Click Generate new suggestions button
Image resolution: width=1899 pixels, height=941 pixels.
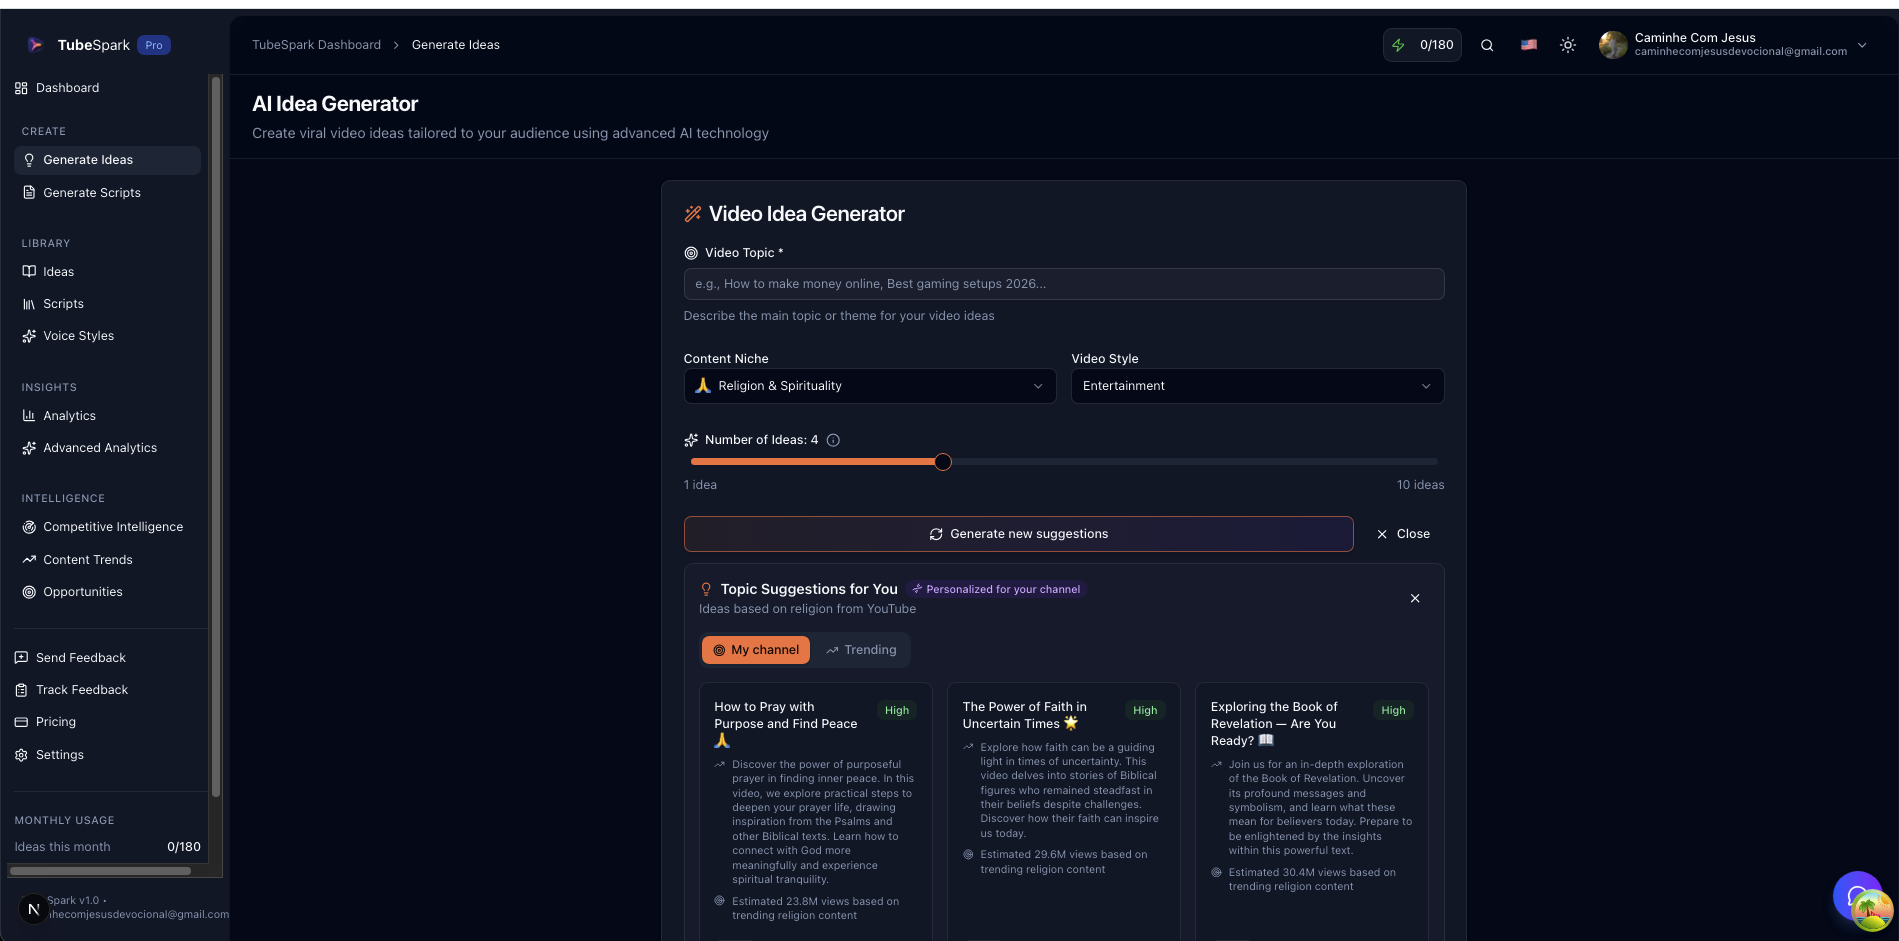(1018, 534)
